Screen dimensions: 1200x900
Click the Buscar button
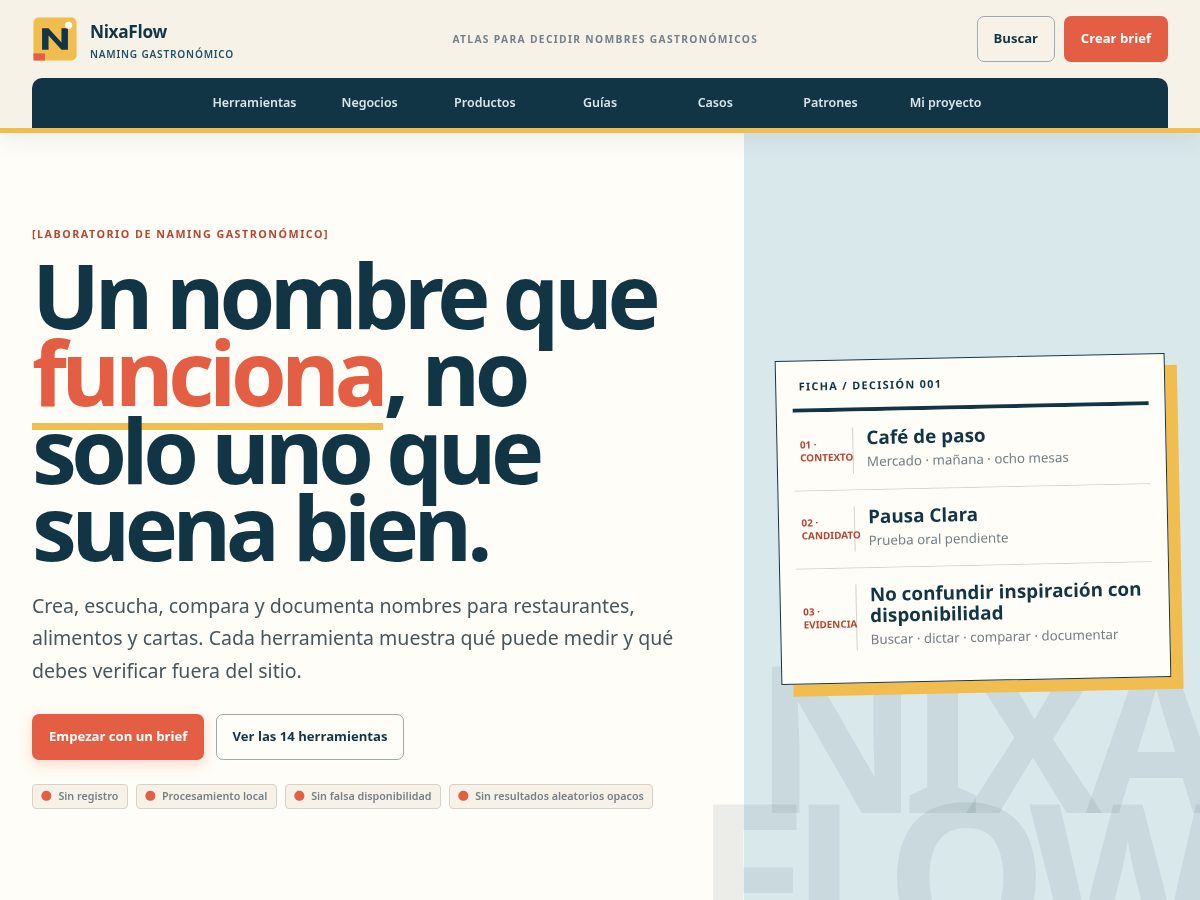click(x=1015, y=39)
